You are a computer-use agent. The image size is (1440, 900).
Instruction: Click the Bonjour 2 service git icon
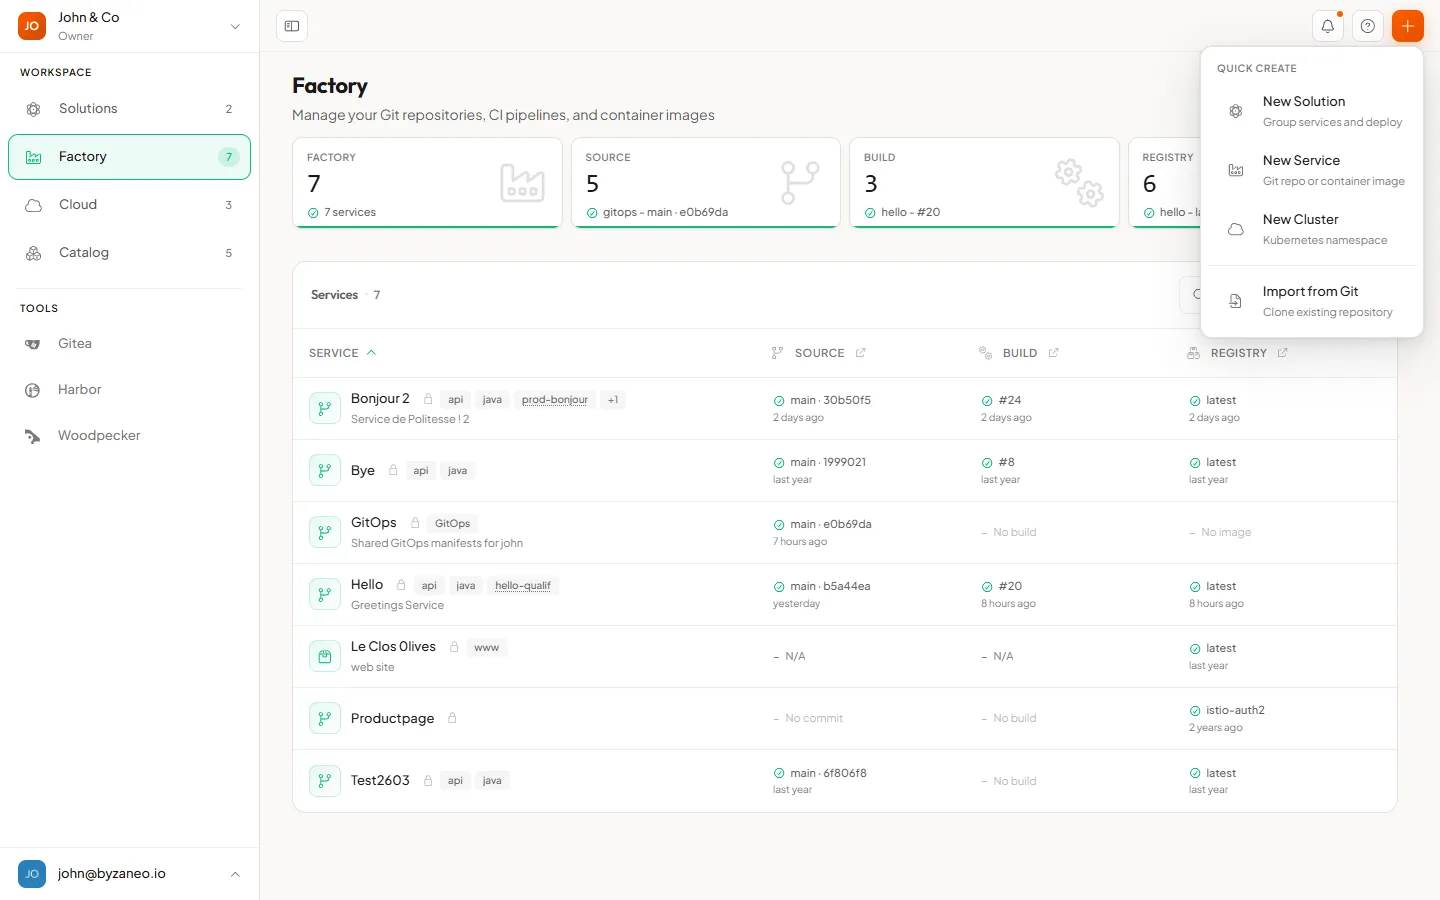point(324,408)
